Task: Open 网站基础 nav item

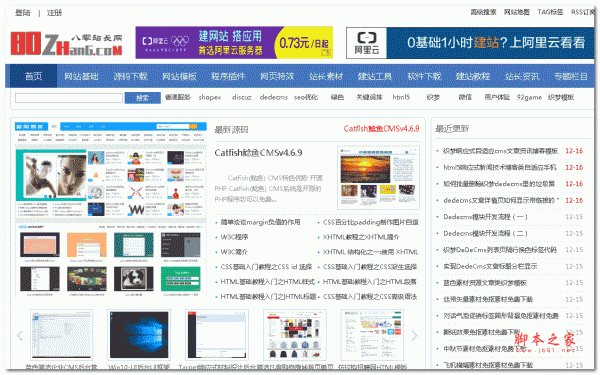Action: (81, 76)
